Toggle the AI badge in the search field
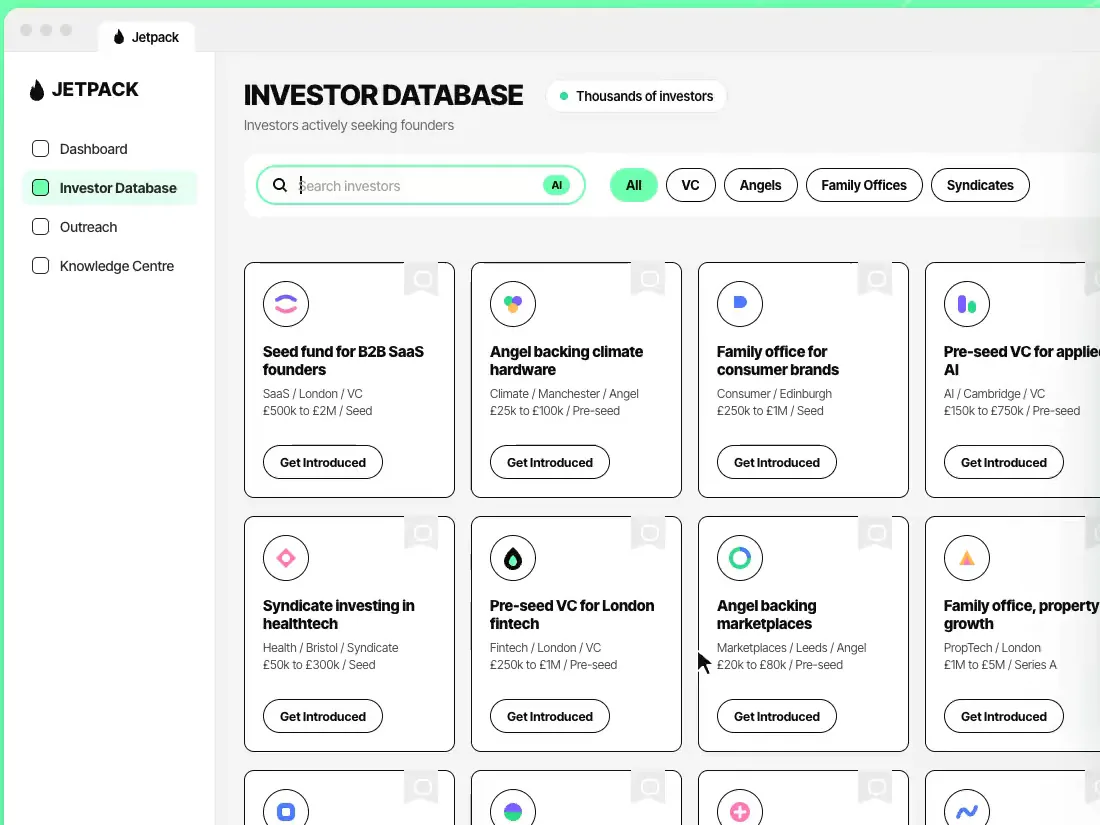This screenshot has width=1100, height=825. (556, 185)
